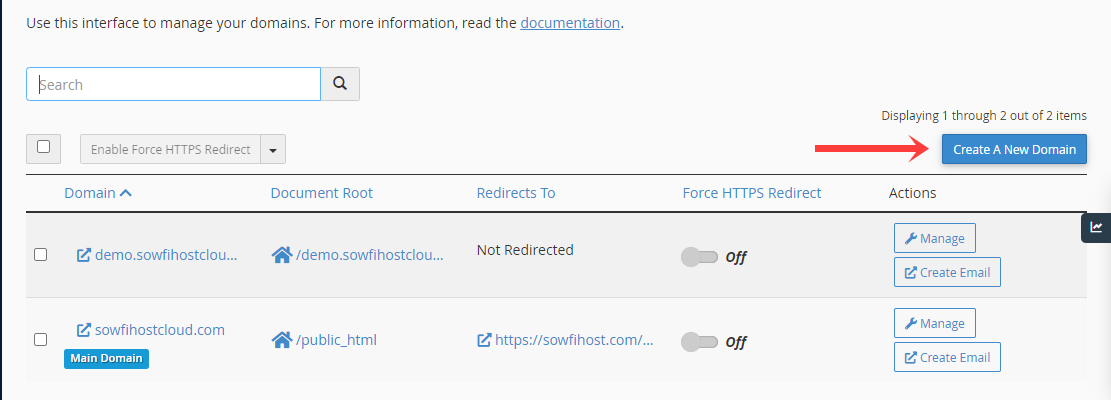Check the sowfihostcloud.com row checkbox
This screenshot has width=1111, height=400.
point(41,340)
